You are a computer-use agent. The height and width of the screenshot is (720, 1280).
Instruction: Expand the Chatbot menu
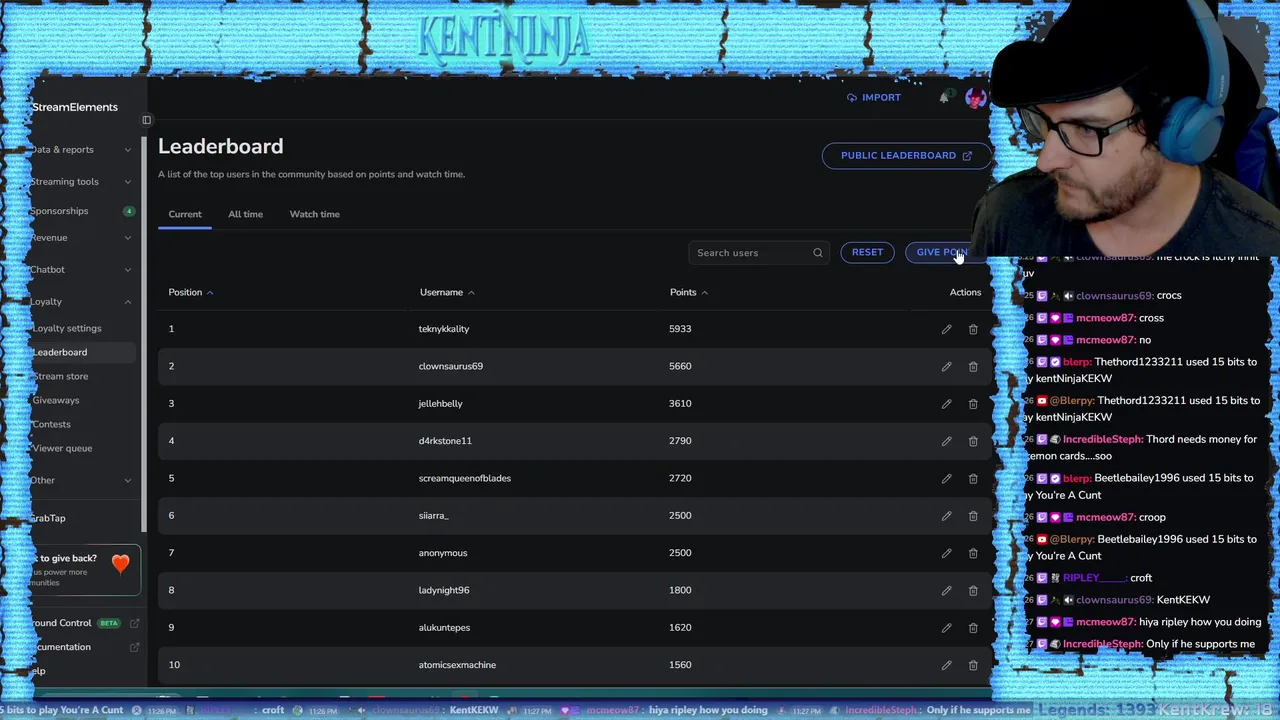(x=81, y=270)
